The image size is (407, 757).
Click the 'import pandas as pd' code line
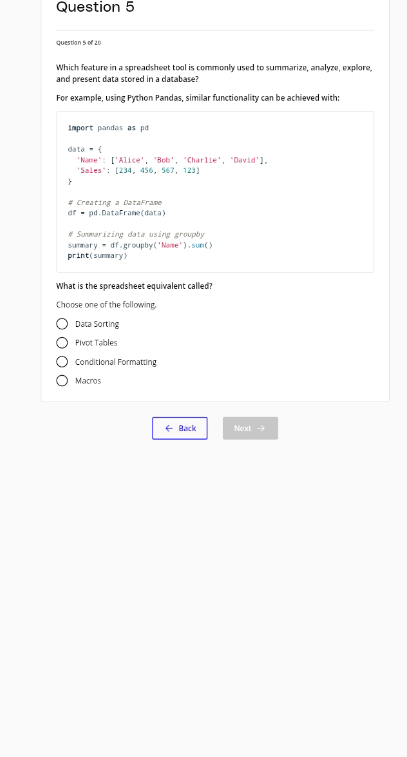click(x=108, y=128)
